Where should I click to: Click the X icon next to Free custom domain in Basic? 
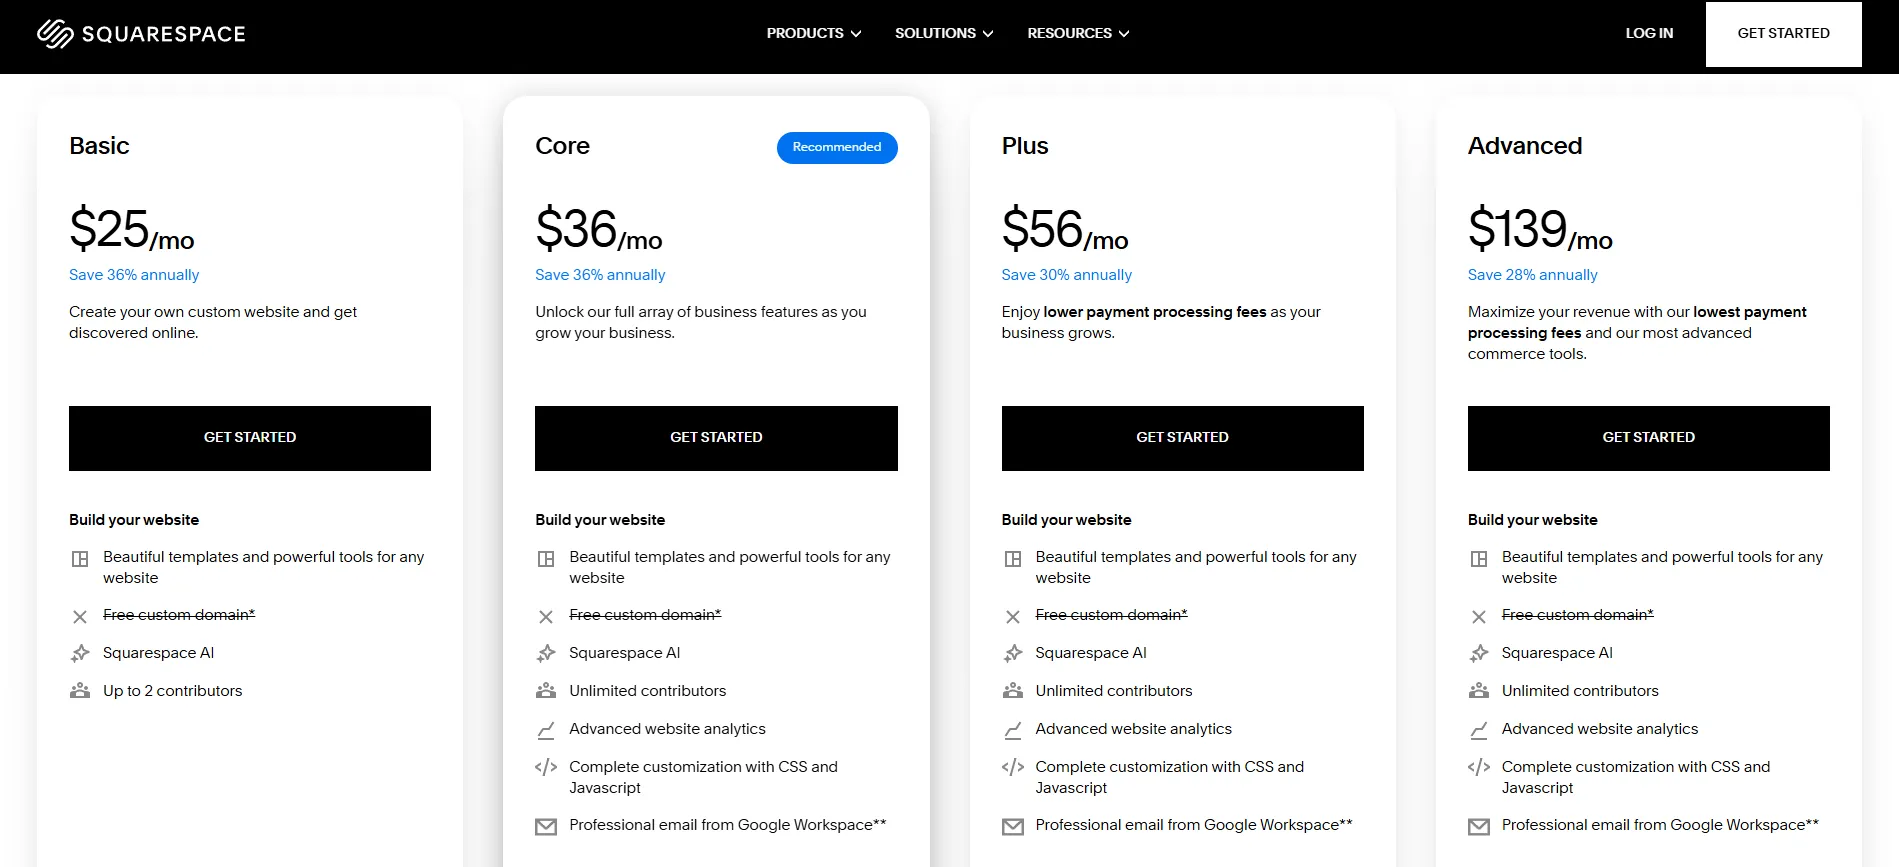tap(81, 616)
